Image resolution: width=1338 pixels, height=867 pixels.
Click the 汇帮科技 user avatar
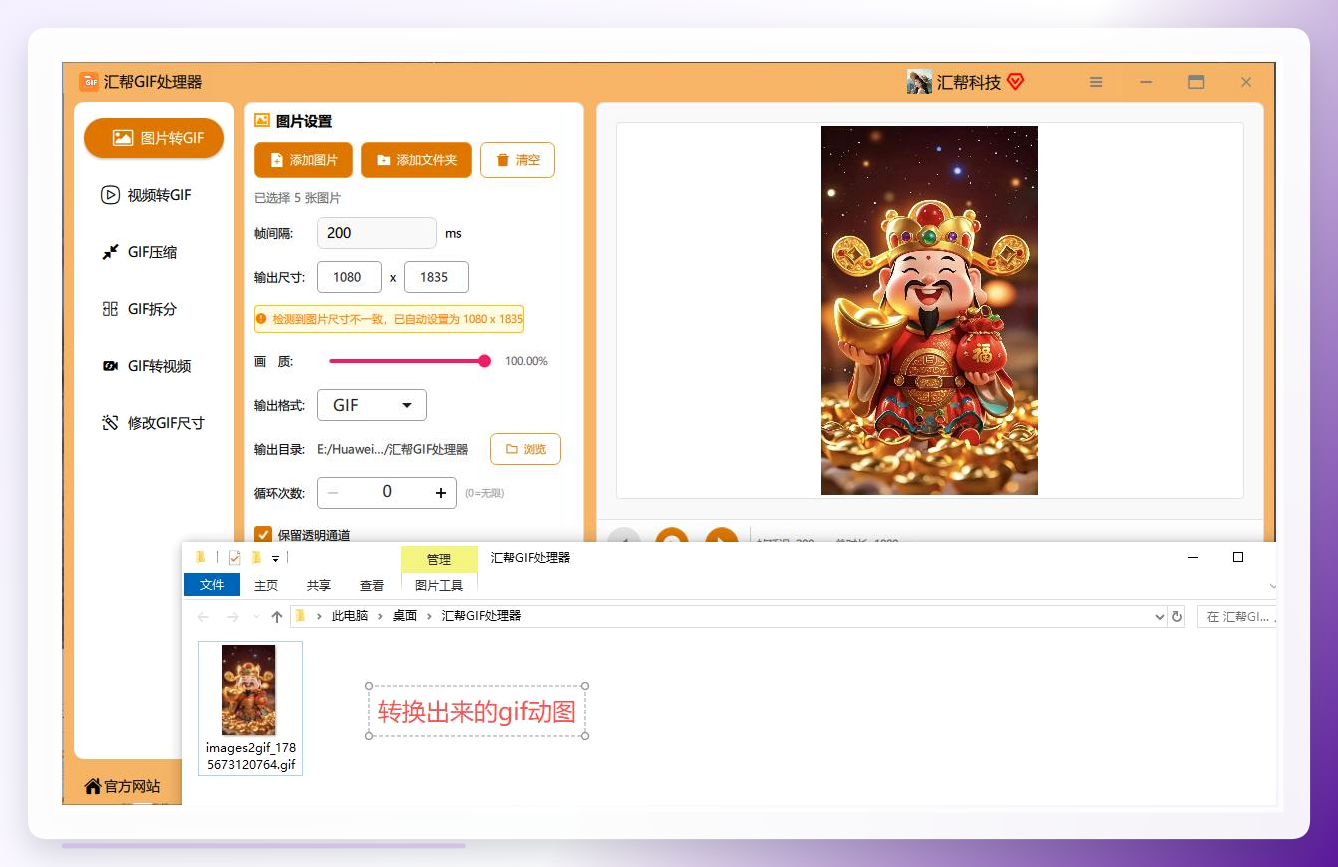919,82
